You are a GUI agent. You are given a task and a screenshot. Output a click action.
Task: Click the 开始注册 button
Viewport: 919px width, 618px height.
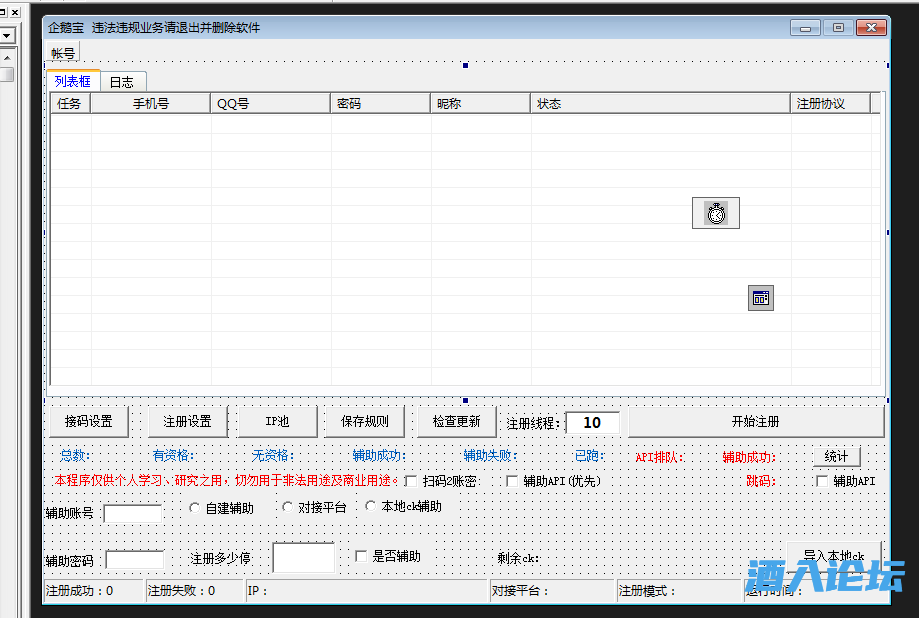coord(755,422)
